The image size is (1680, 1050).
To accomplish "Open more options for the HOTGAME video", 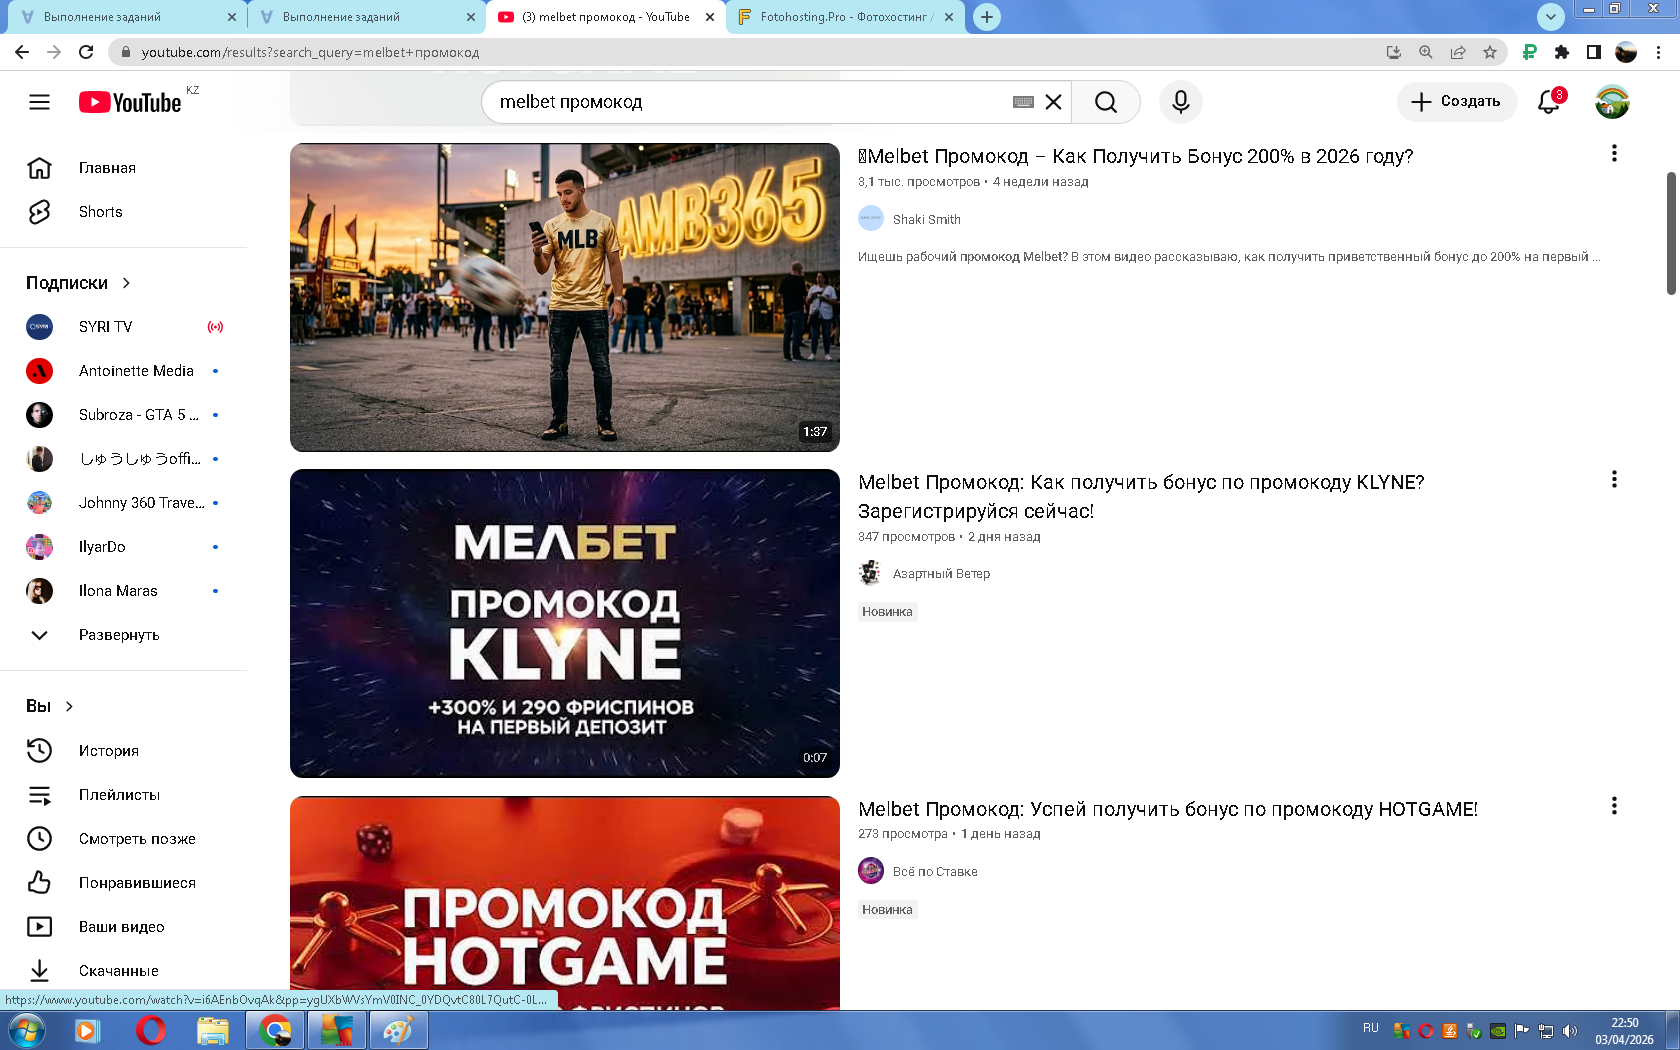I will 1613,806.
